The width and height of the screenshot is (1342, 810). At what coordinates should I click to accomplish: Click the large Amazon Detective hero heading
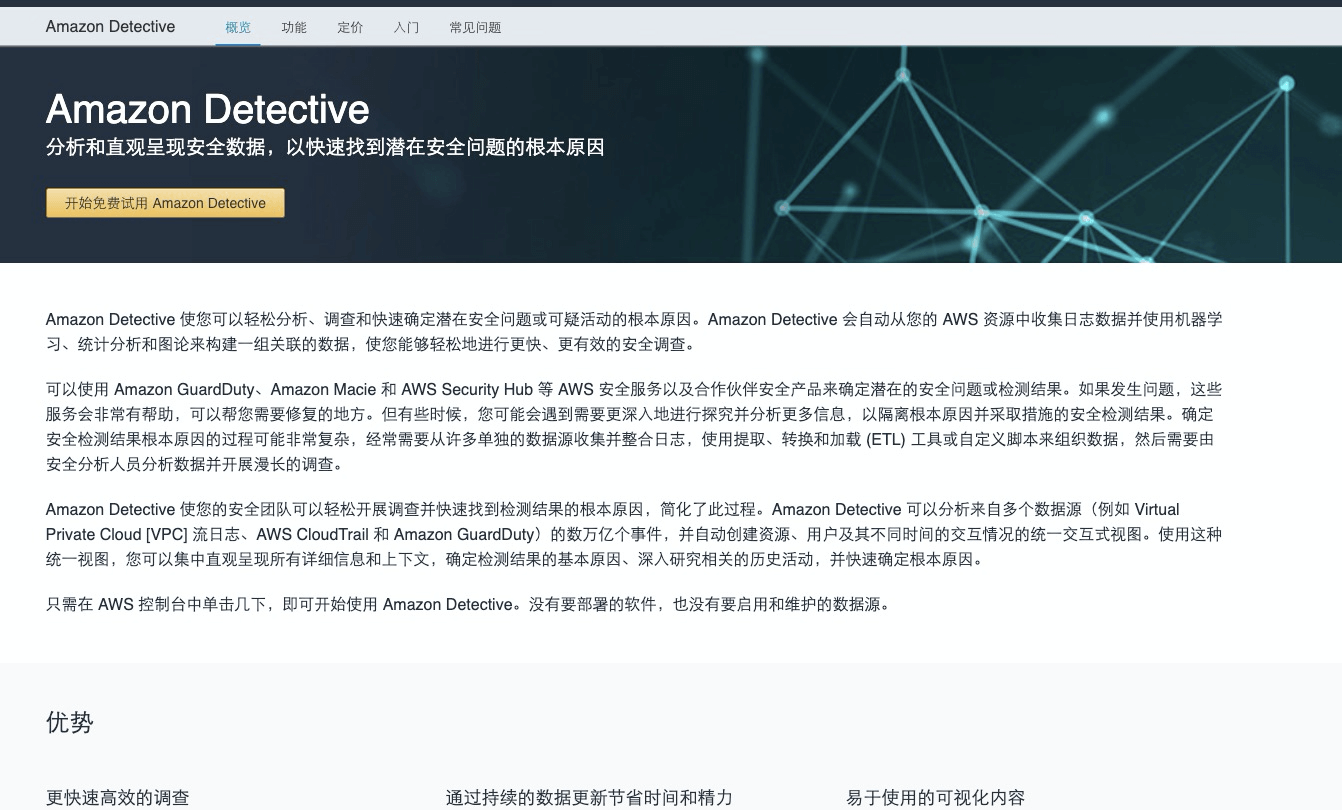pyautogui.click(x=208, y=109)
